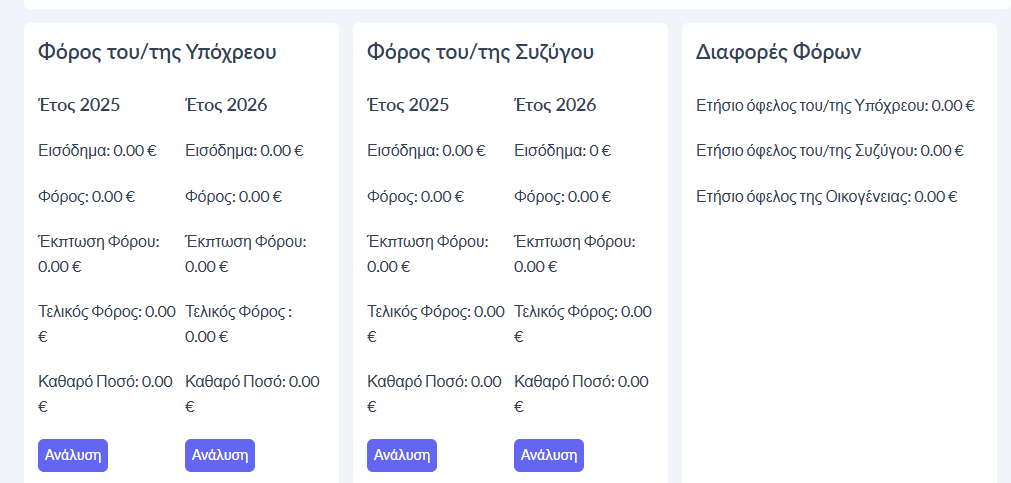Click 'Έτος 2025' heading in Υπόχρεου card
The width and height of the screenshot is (1011, 483).
click(79, 105)
